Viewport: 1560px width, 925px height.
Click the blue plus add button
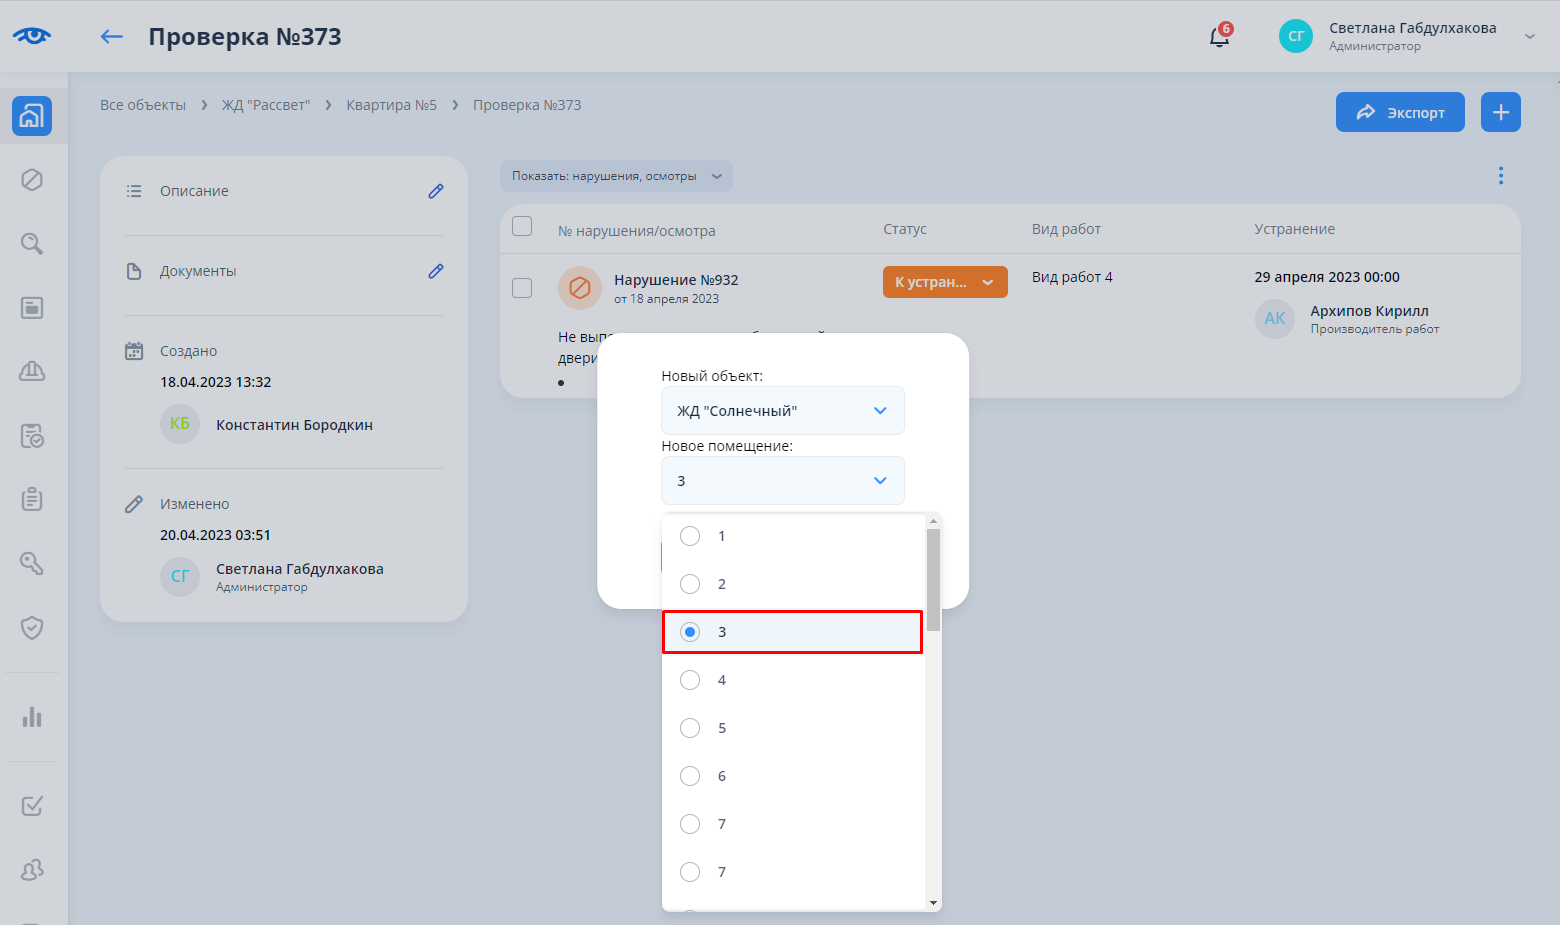(x=1500, y=112)
